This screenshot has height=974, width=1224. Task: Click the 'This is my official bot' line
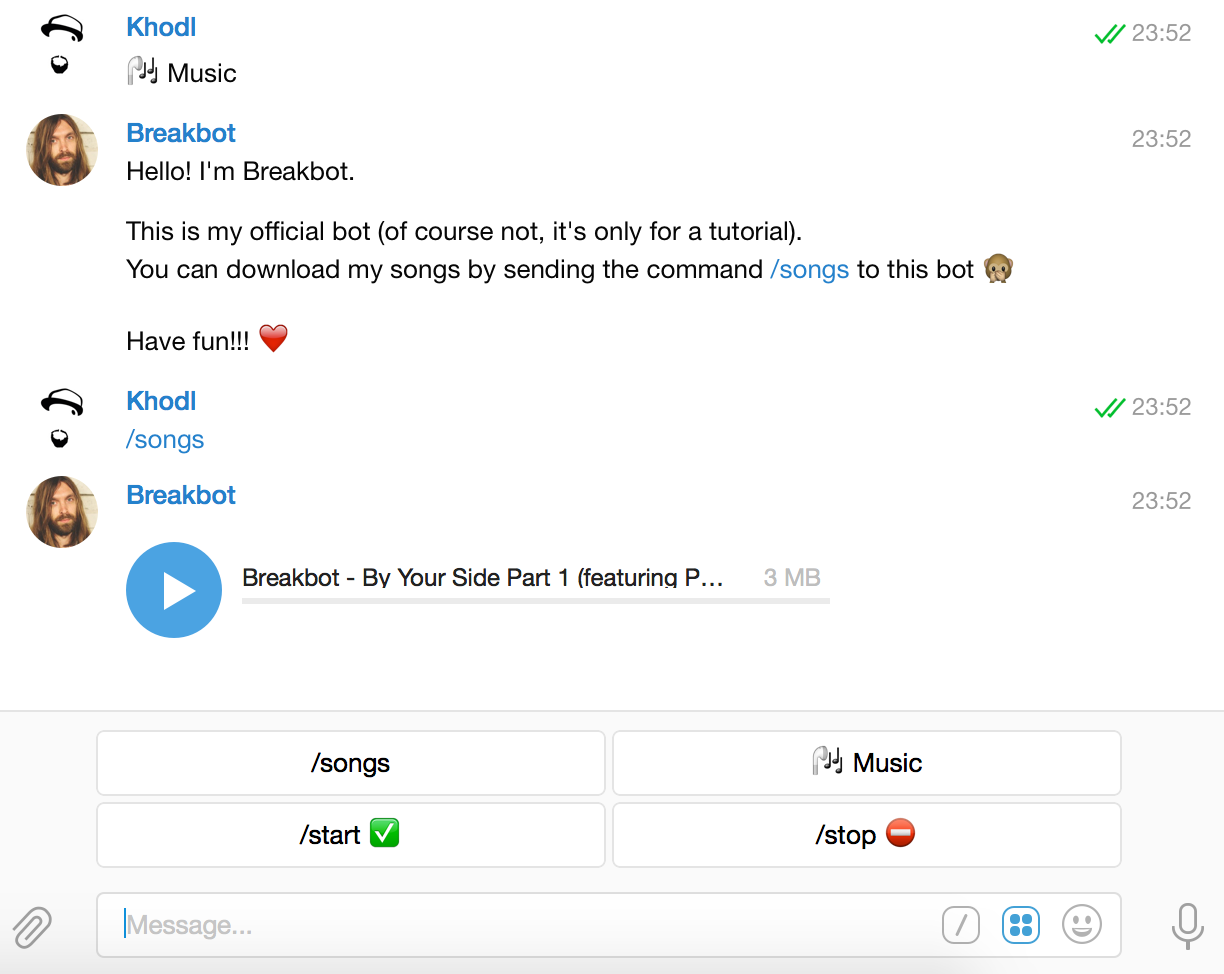(x=464, y=232)
